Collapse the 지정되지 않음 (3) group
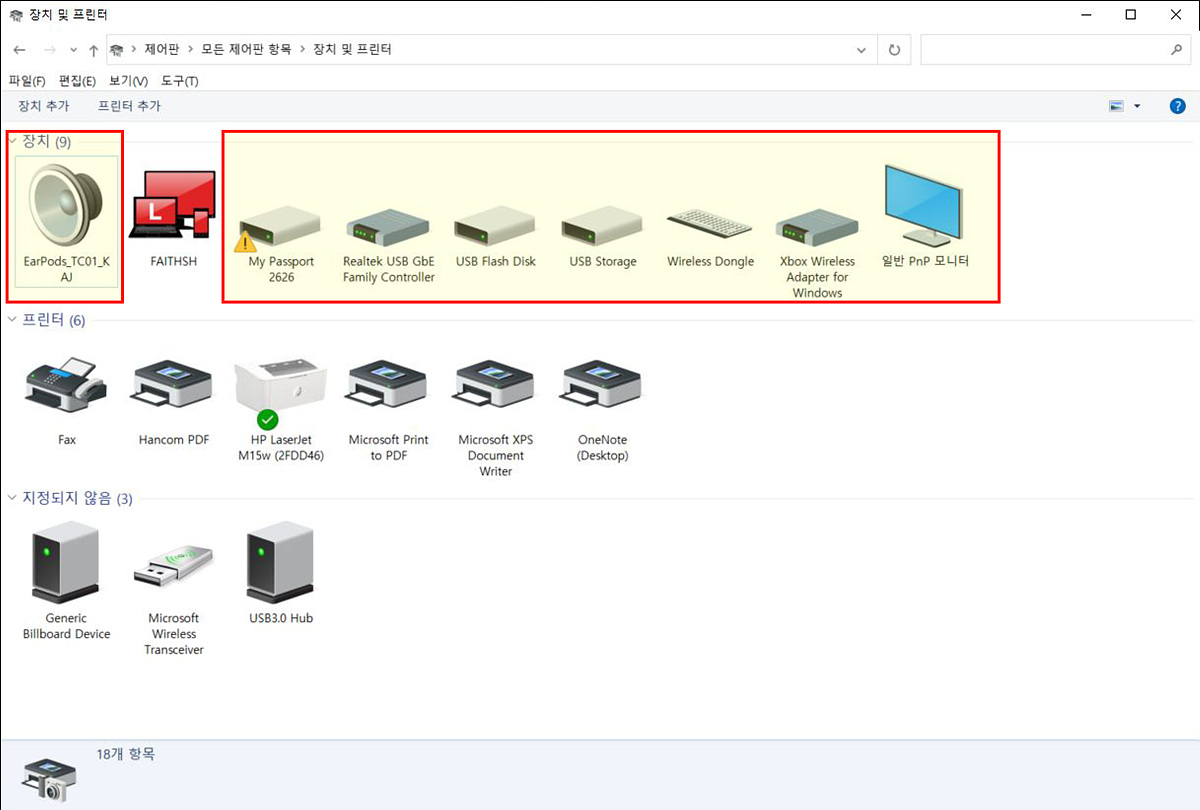This screenshot has width=1200, height=810. pyautogui.click(x=12, y=497)
